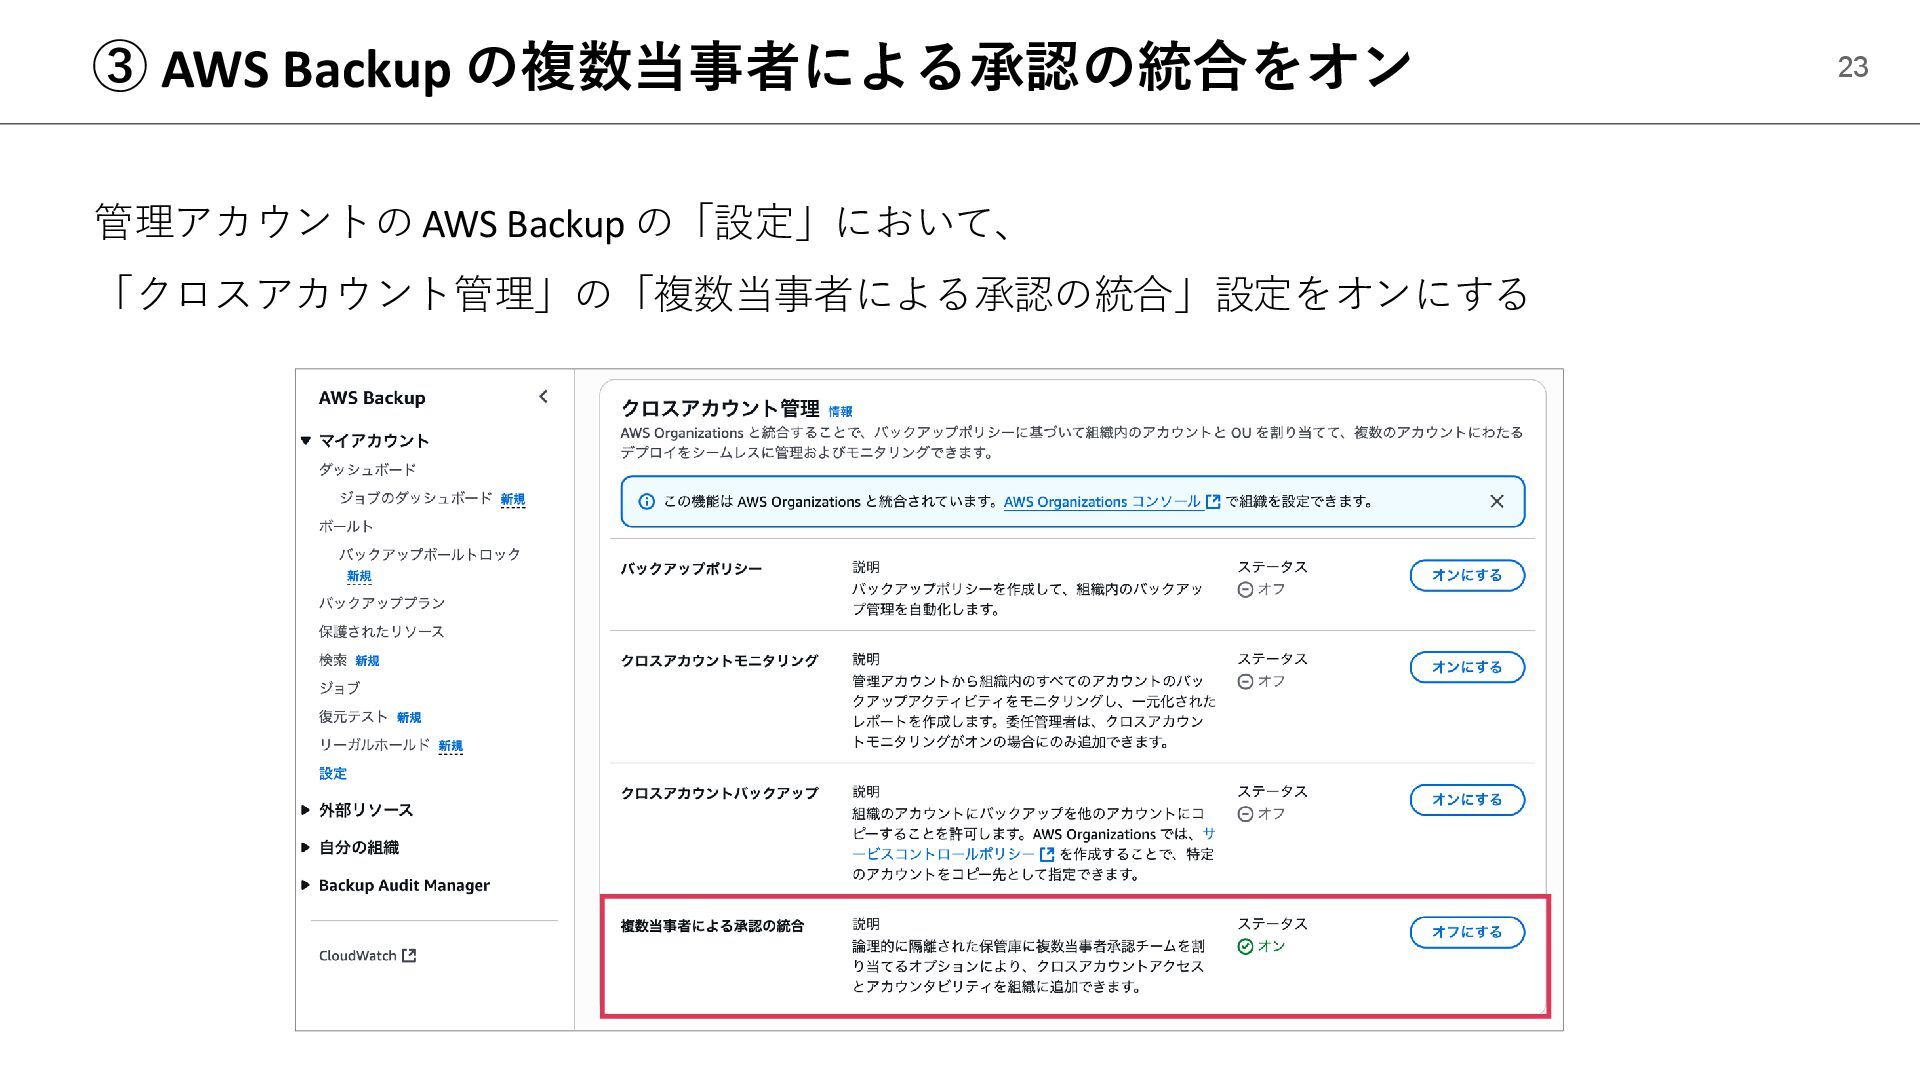
Task: Click external link icon after サービスコントロールポリシー
Action: (1047, 854)
